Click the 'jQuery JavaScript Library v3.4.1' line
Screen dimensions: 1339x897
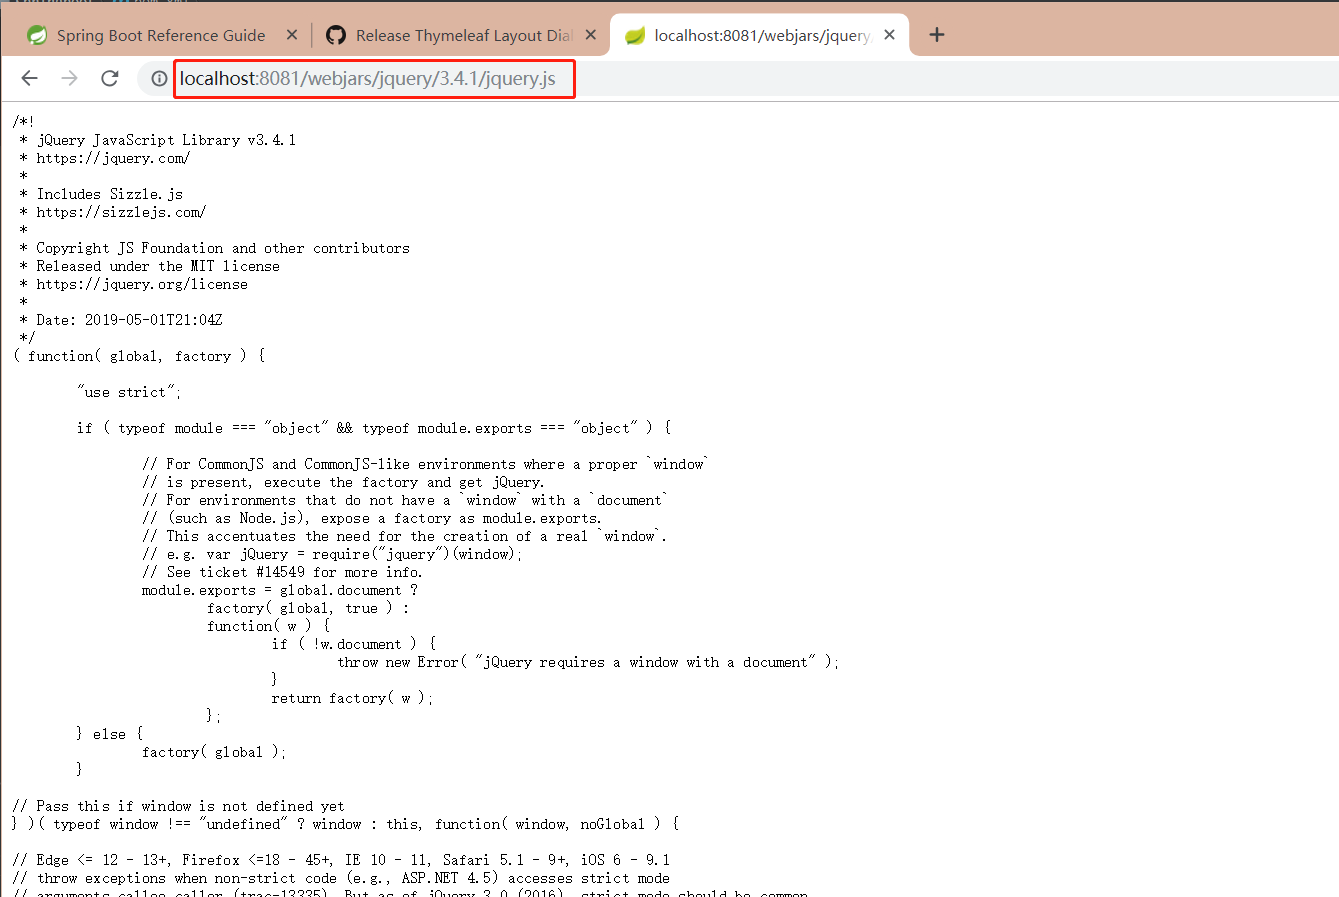[x=166, y=140]
